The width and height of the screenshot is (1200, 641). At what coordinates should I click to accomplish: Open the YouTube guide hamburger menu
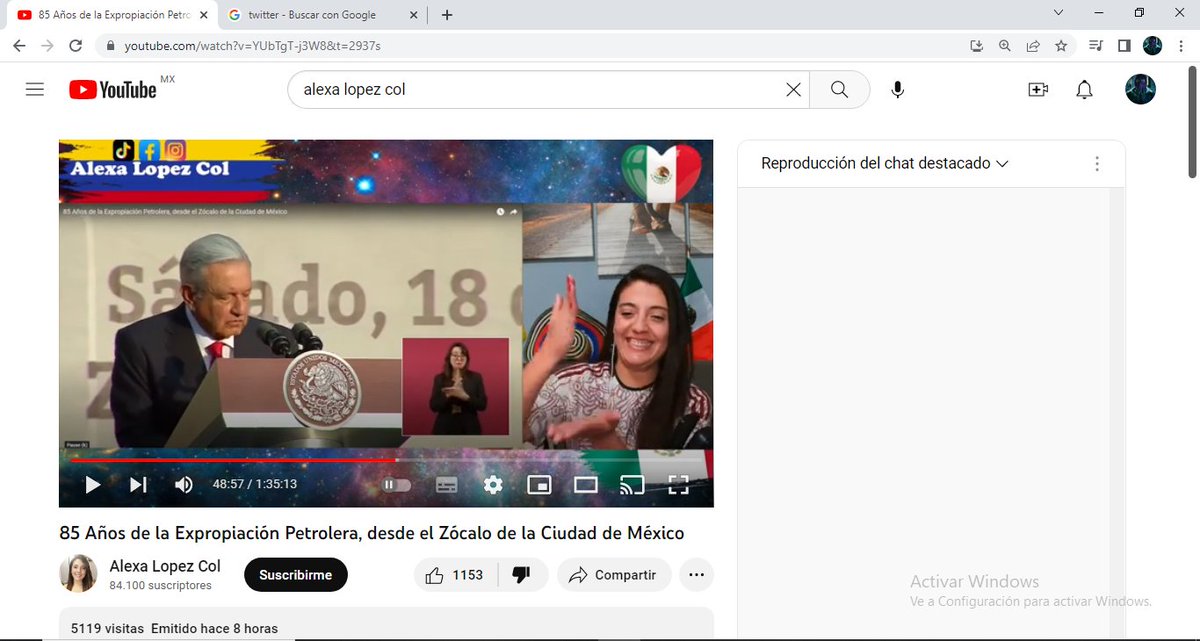point(35,89)
